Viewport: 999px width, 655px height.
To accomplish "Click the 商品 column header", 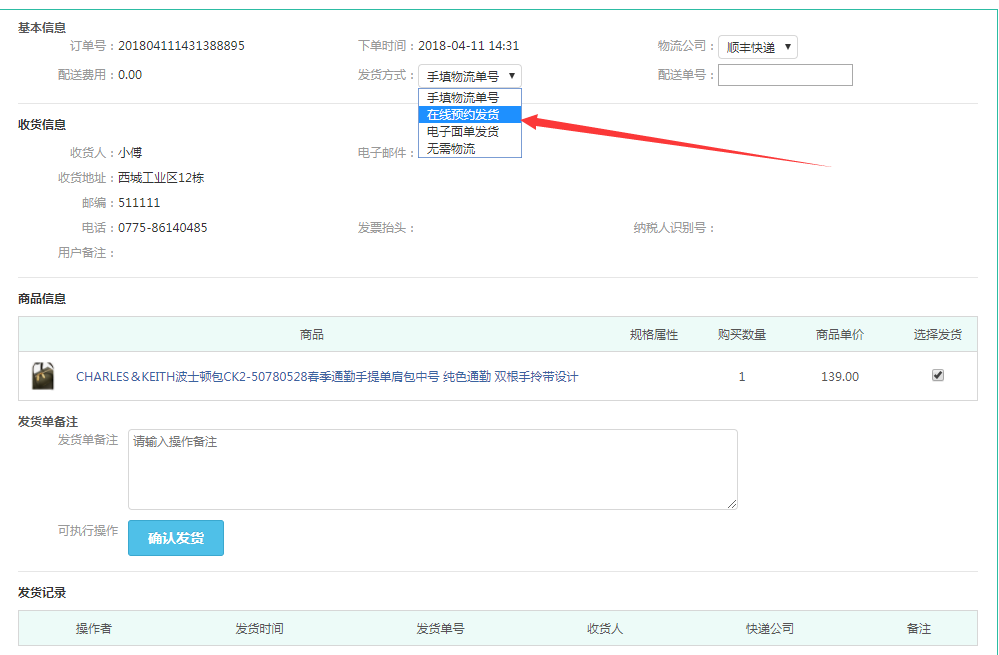I will [312, 335].
